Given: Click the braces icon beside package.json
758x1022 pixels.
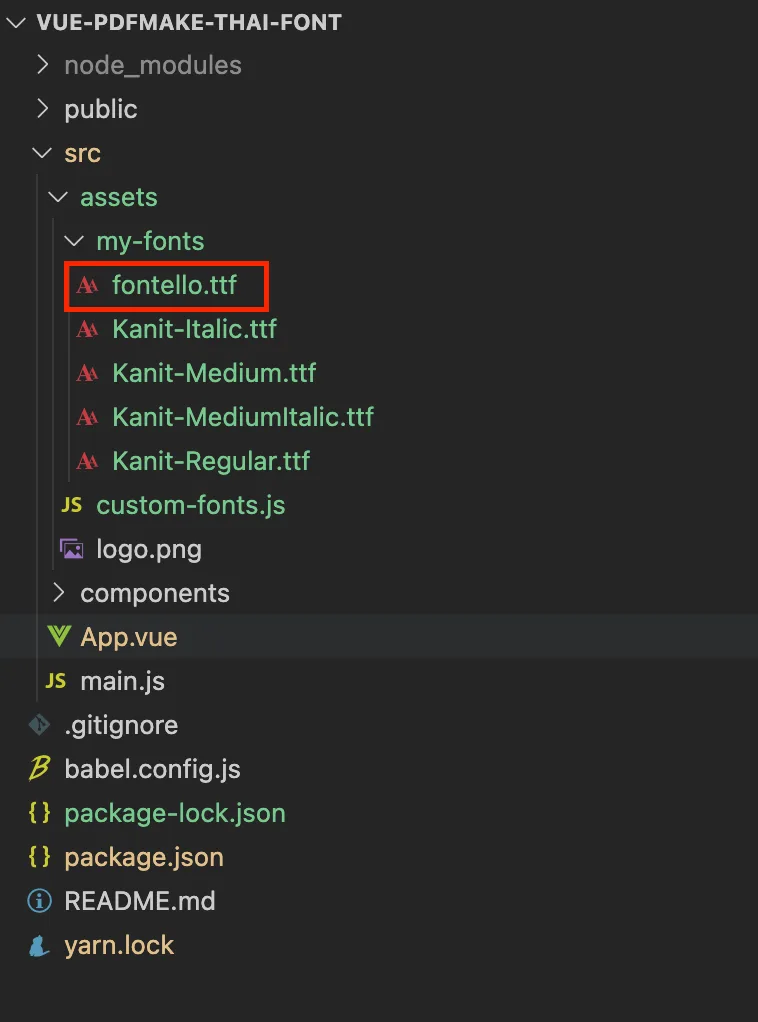Looking at the screenshot, I should (40, 856).
